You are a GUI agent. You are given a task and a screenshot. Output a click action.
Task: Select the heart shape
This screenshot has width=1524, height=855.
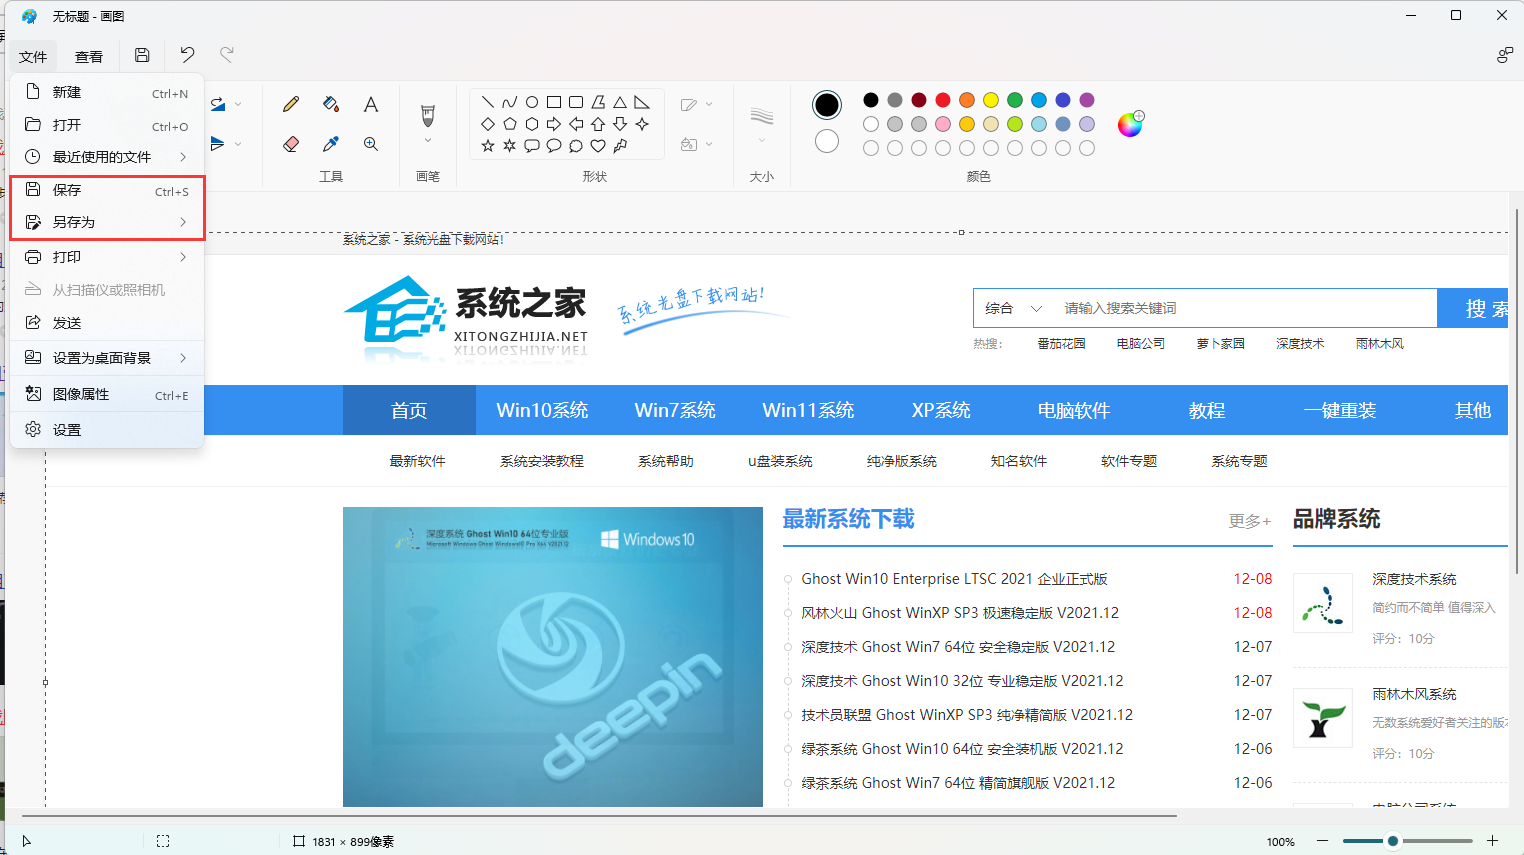(x=596, y=146)
